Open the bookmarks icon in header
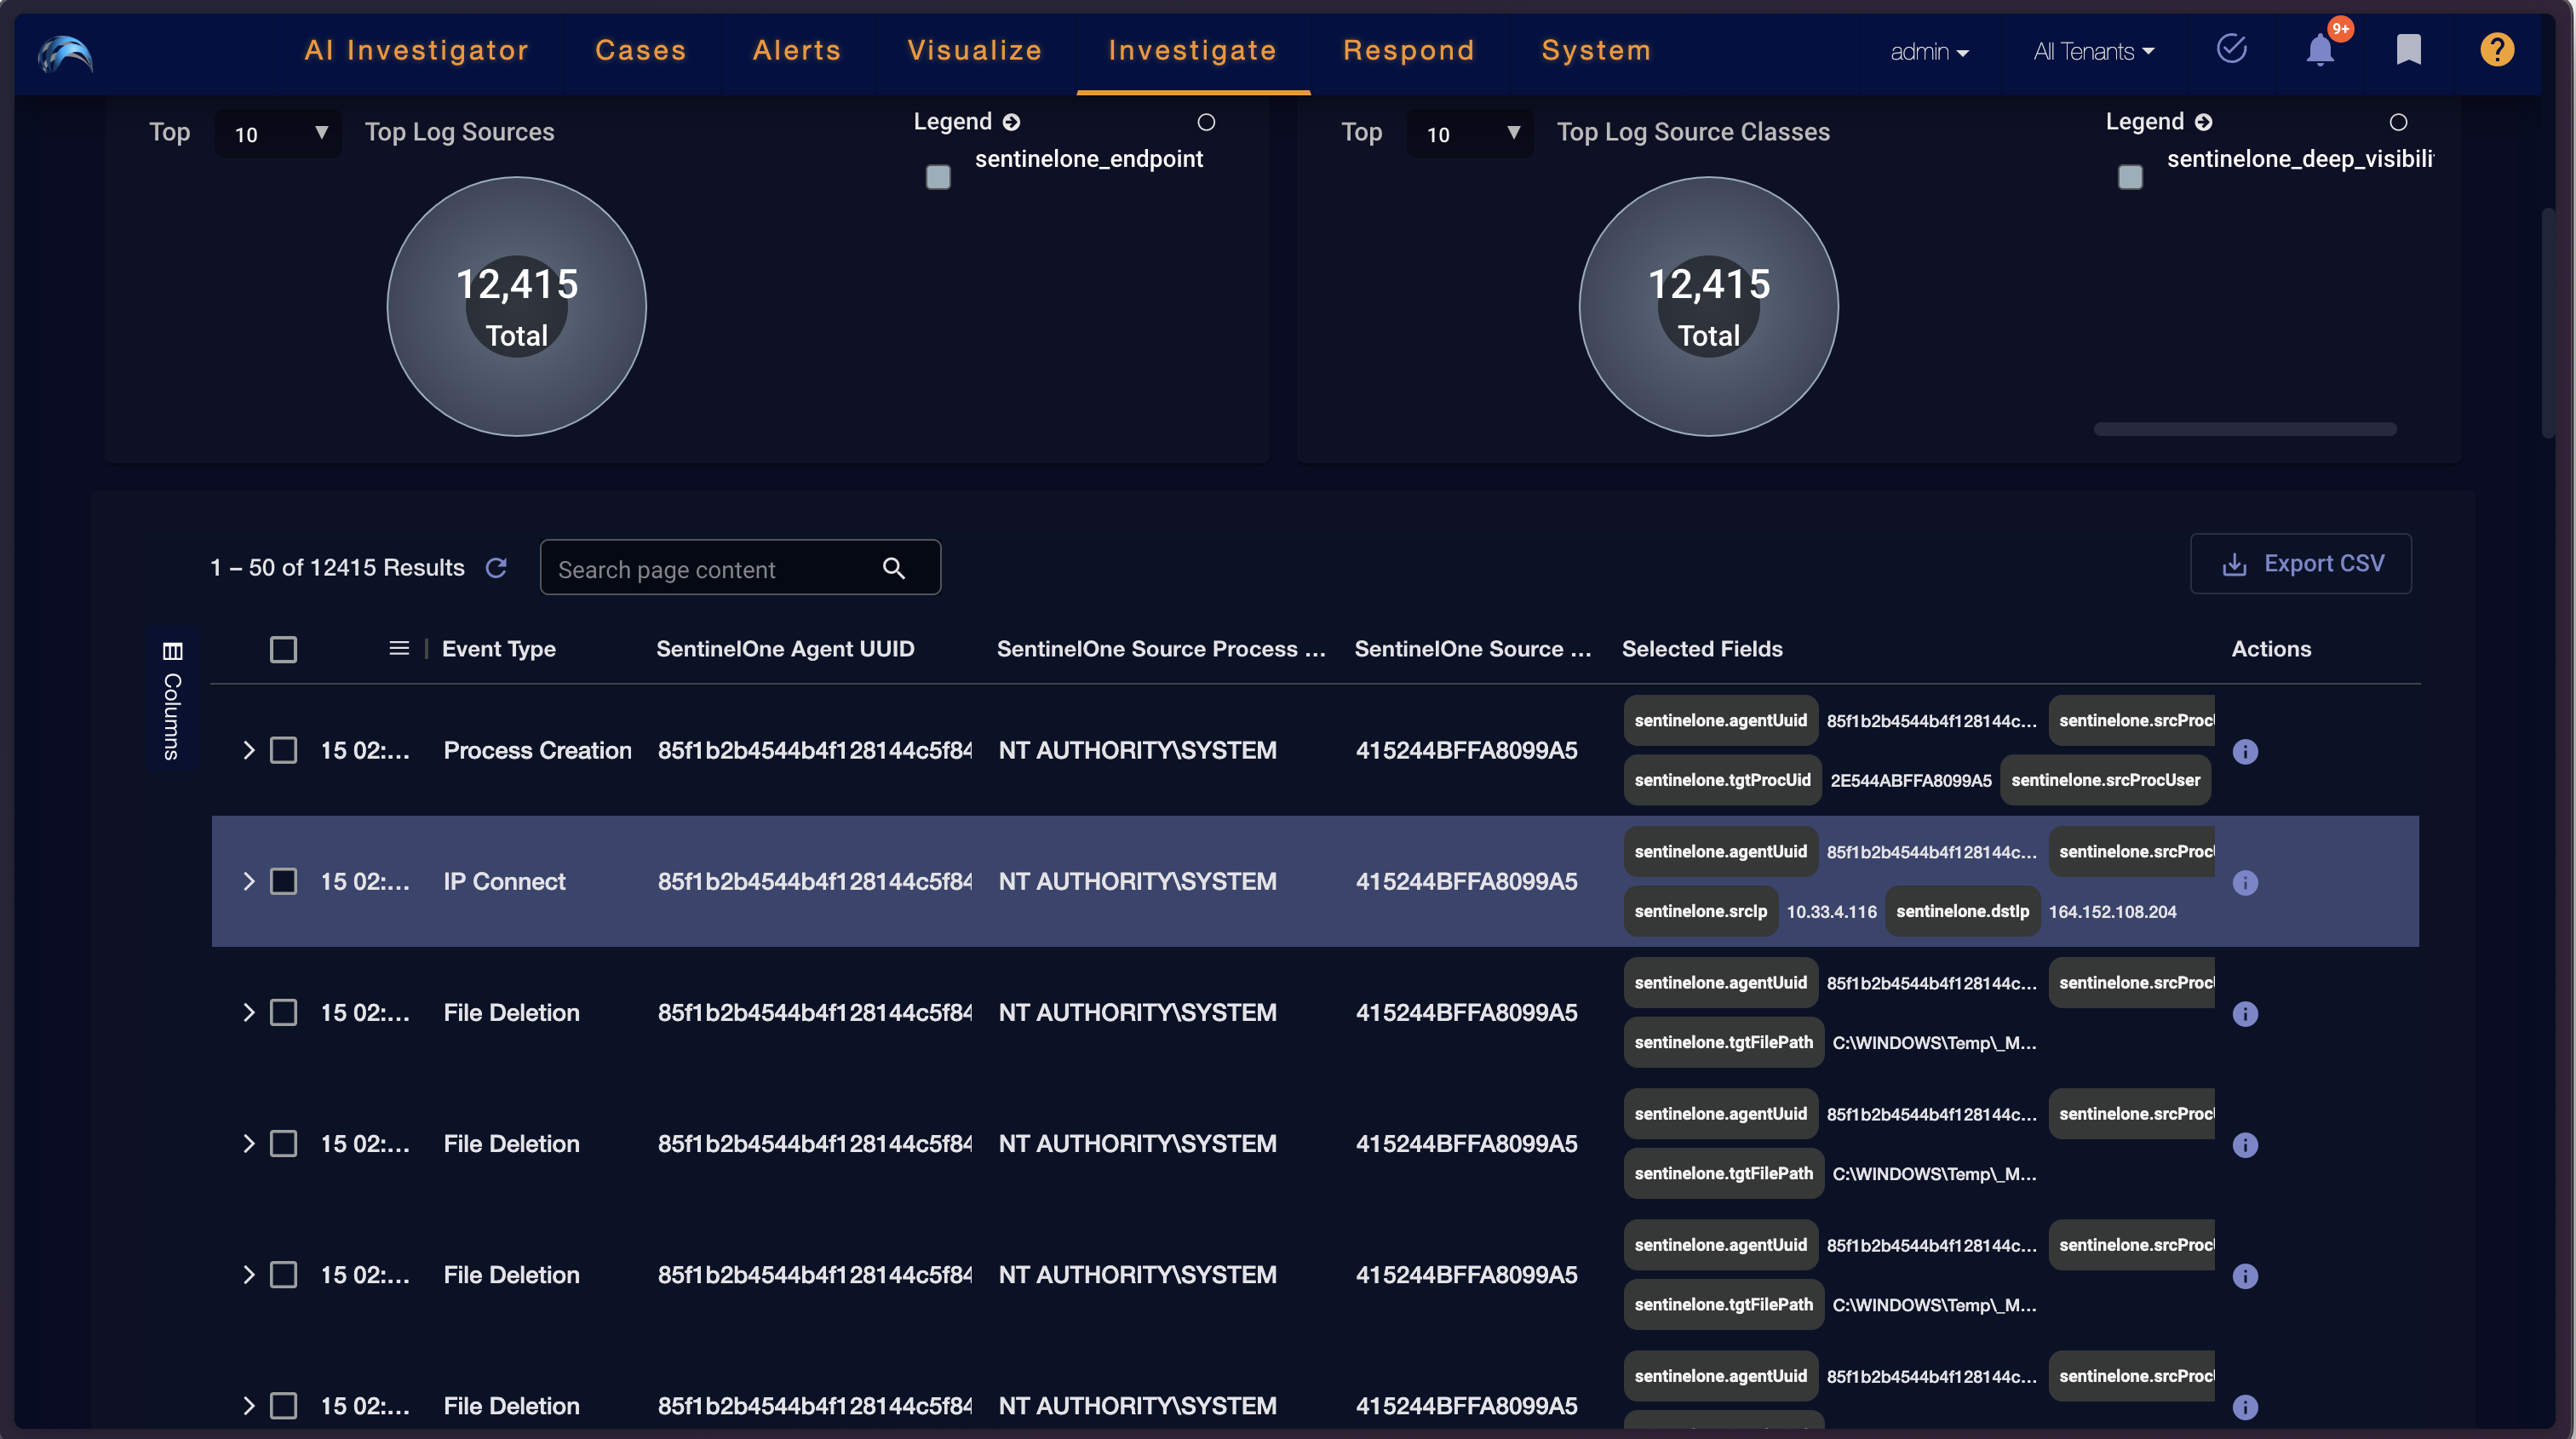Viewport: 2576px width, 1439px height. click(x=2409, y=49)
